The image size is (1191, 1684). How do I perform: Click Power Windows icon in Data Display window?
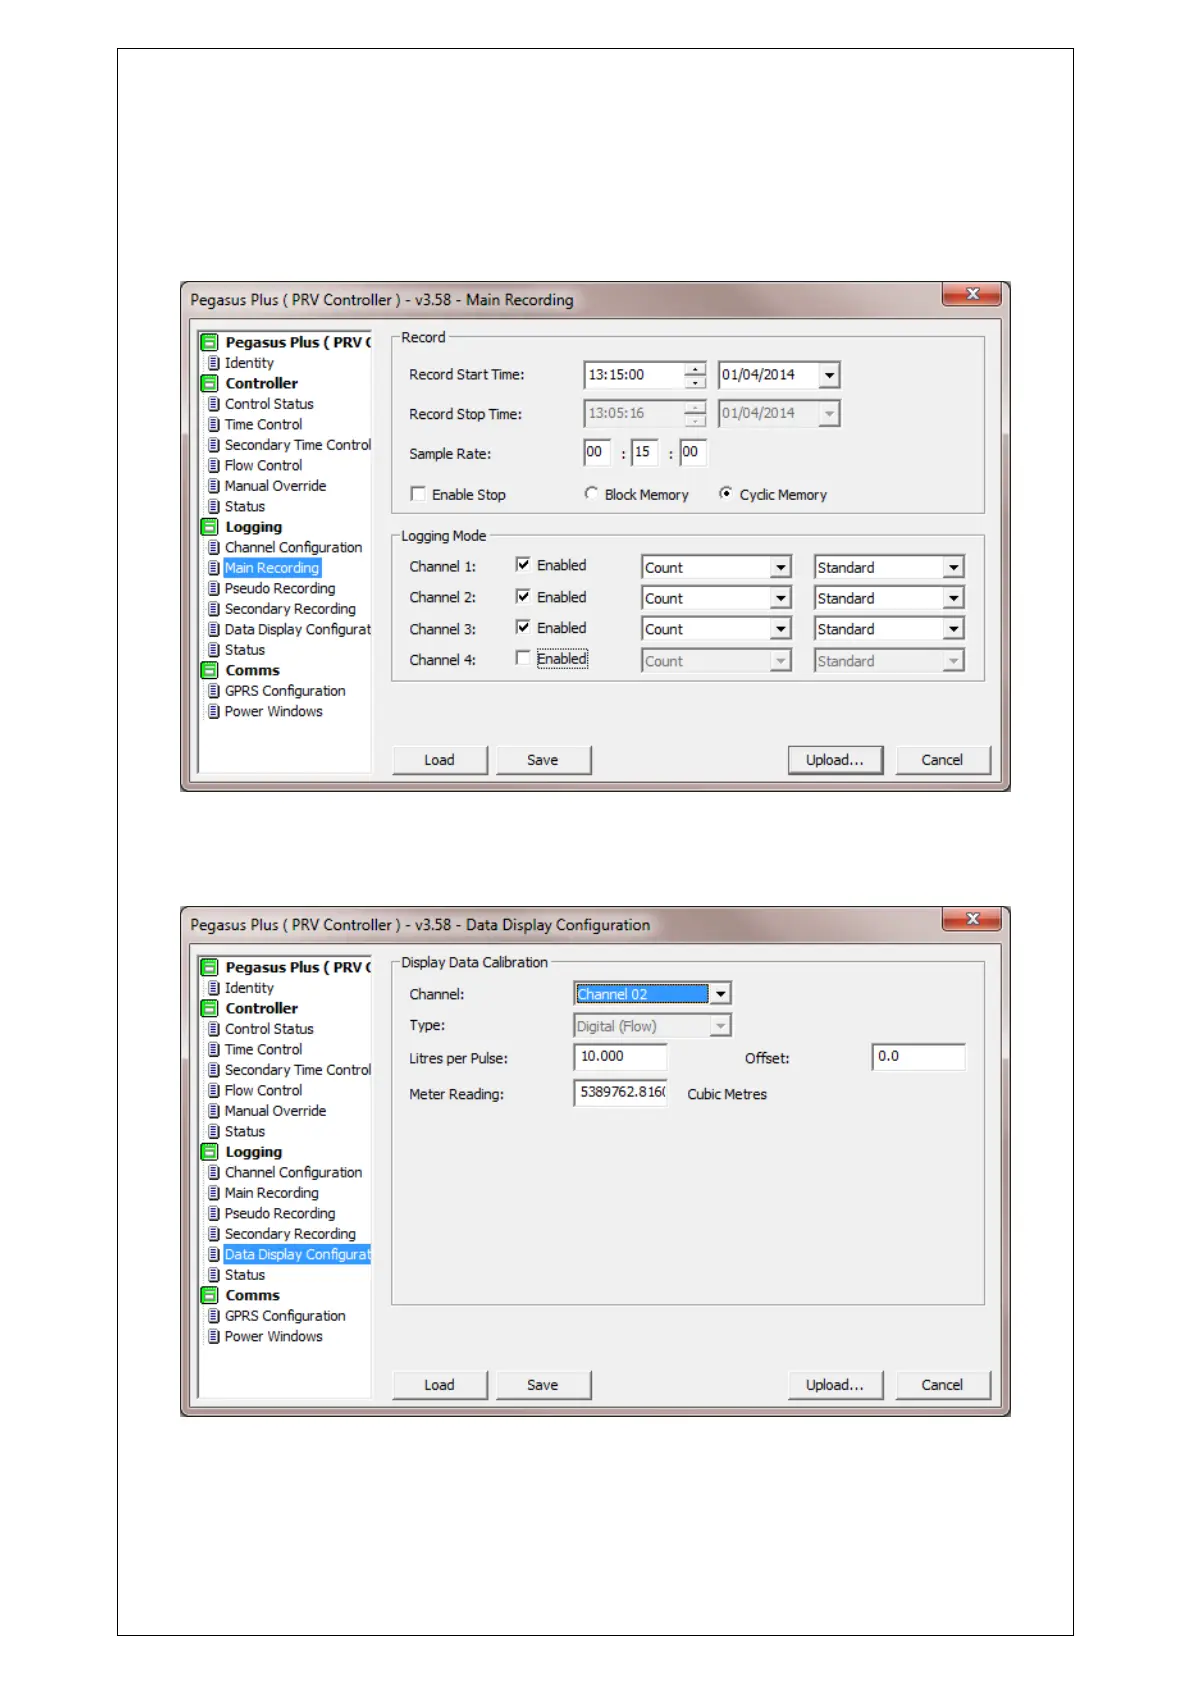click(x=213, y=1336)
